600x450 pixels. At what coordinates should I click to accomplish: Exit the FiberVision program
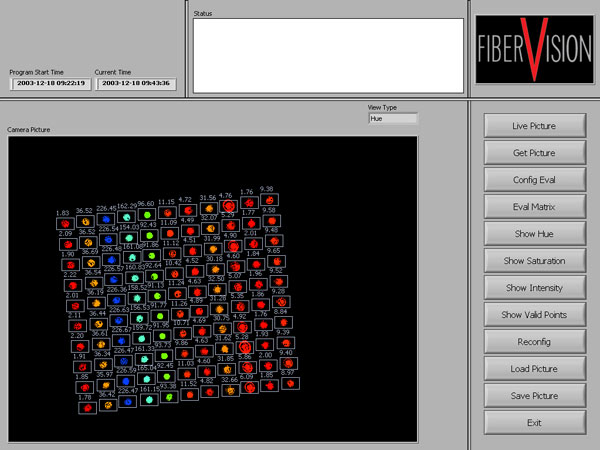click(x=533, y=423)
